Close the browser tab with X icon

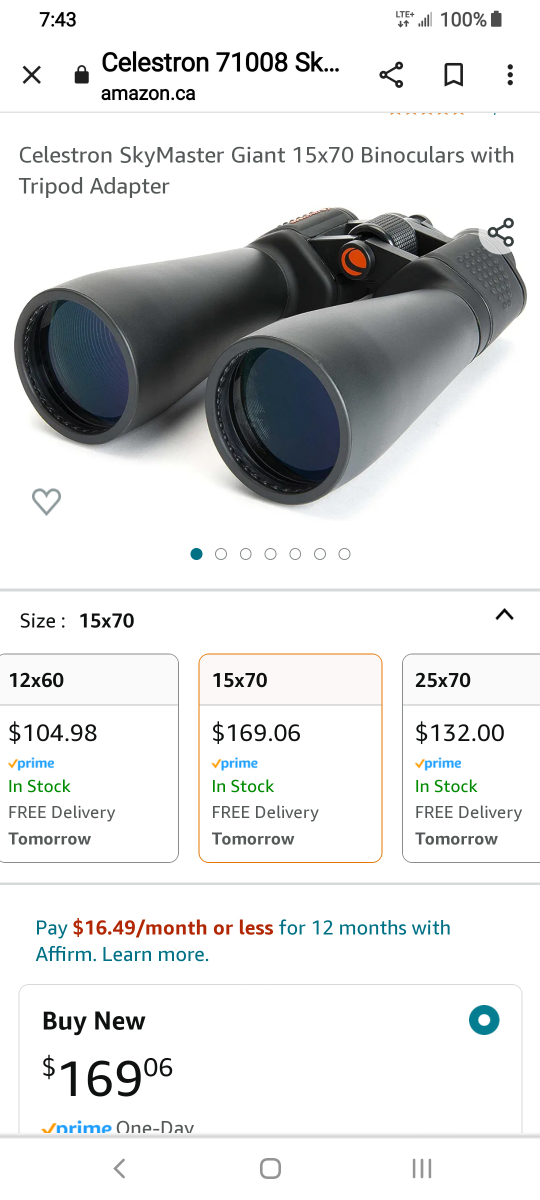pyautogui.click(x=32, y=75)
